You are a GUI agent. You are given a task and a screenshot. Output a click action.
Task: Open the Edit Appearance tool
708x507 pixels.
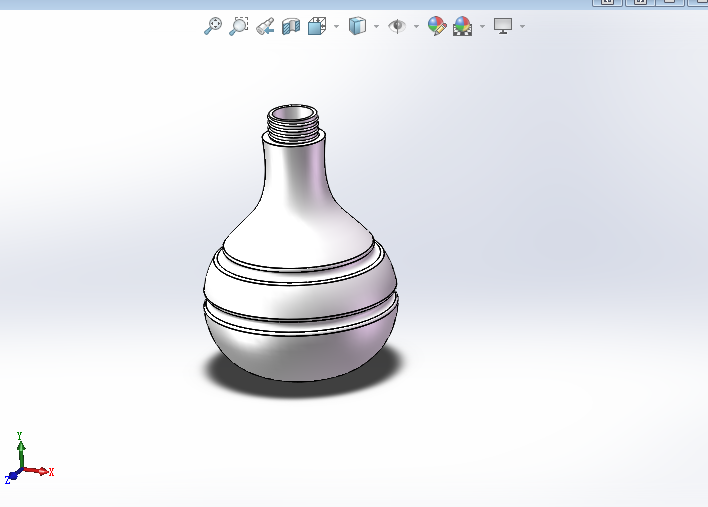click(437, 26)
